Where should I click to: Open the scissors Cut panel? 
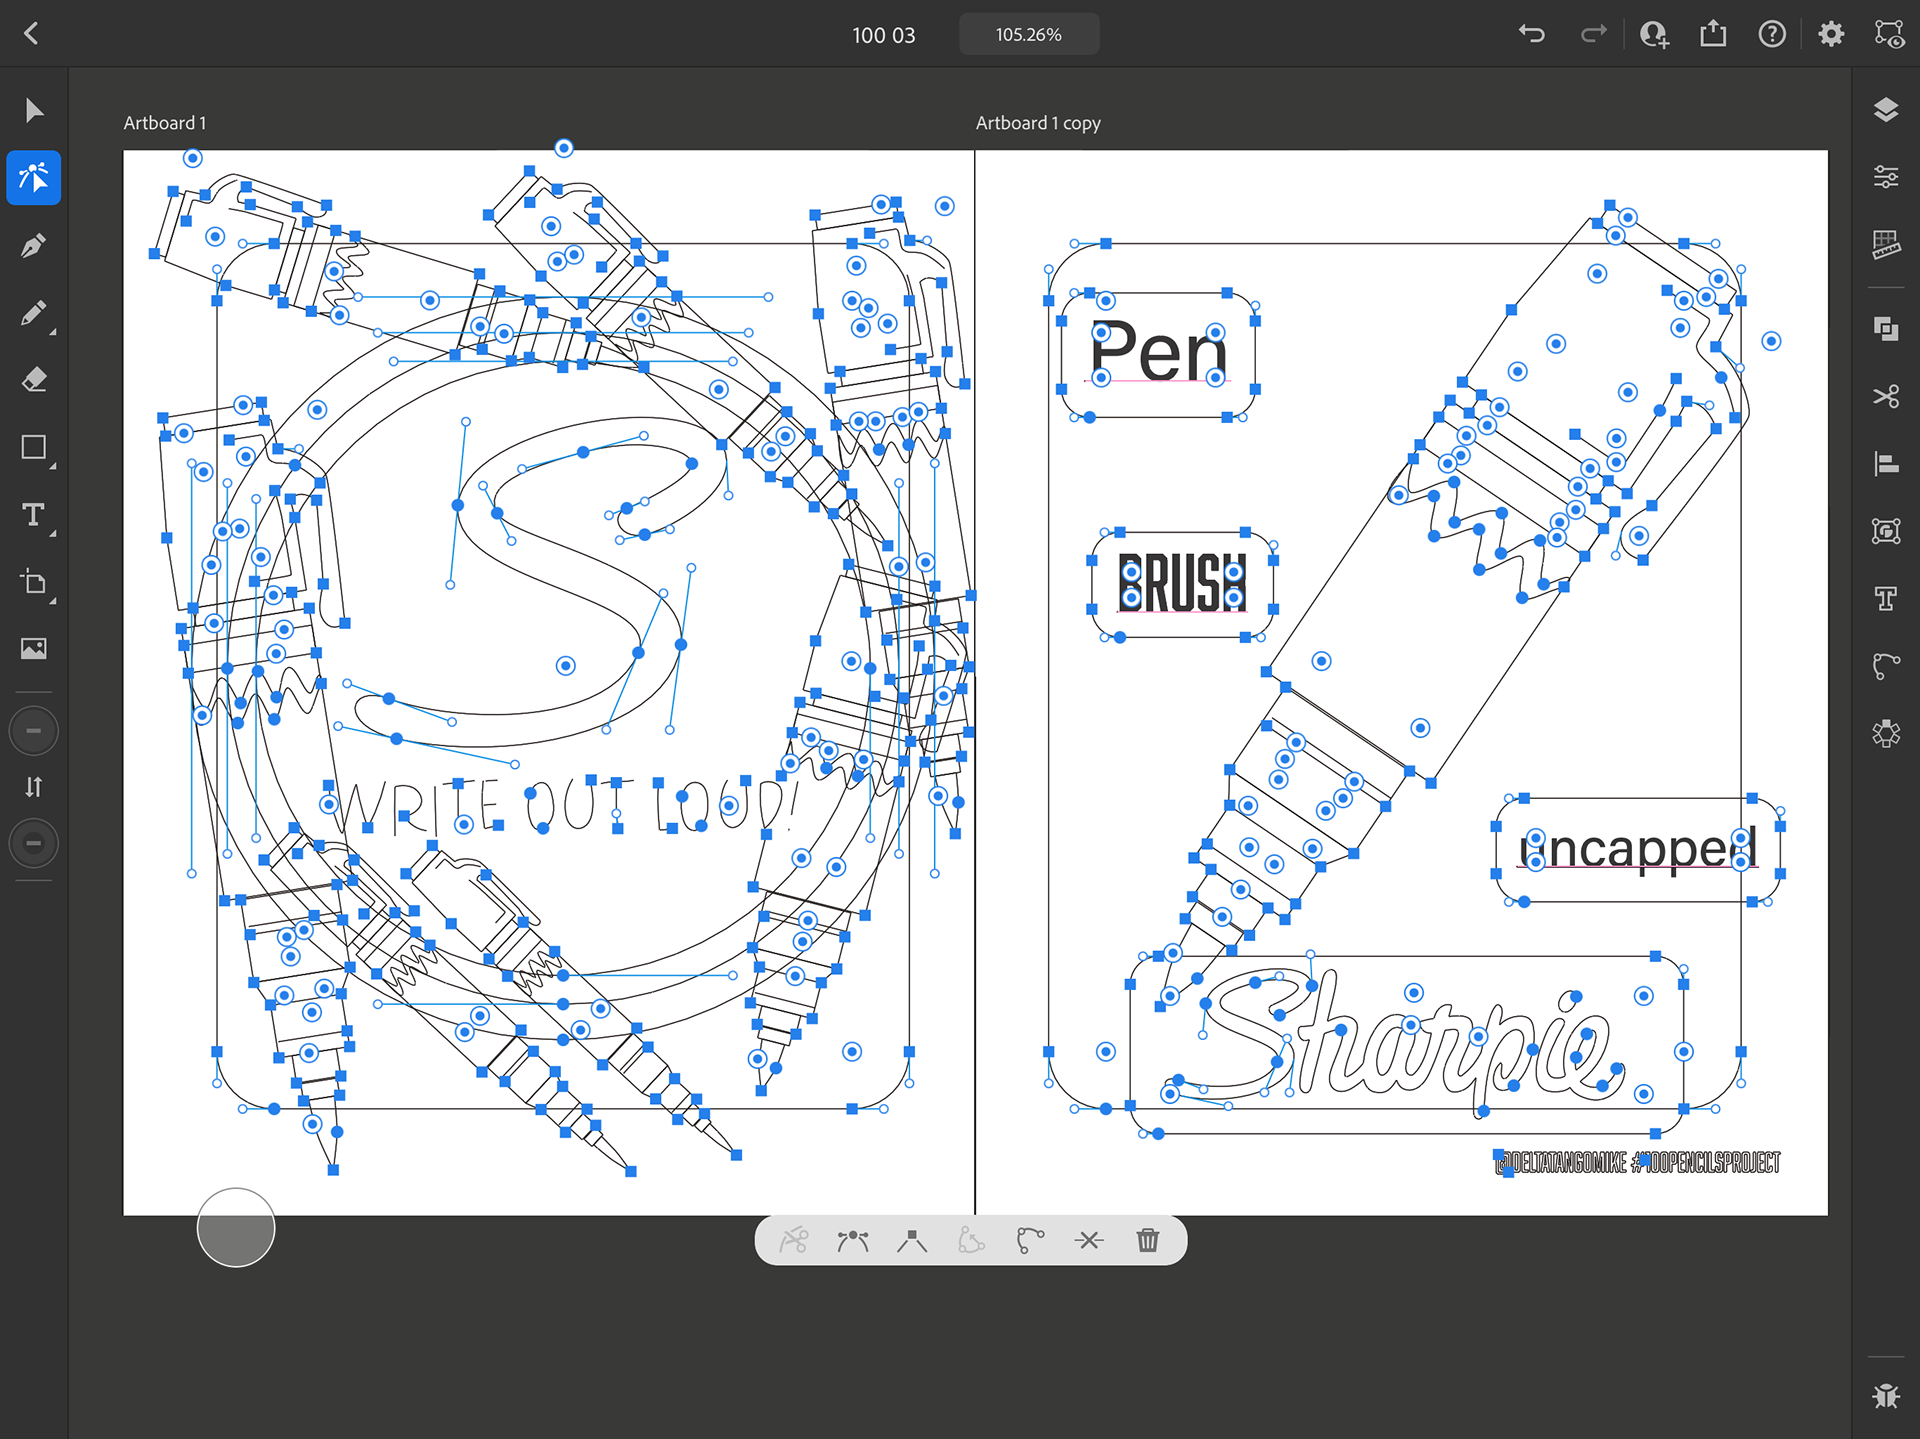[1886, 397]
